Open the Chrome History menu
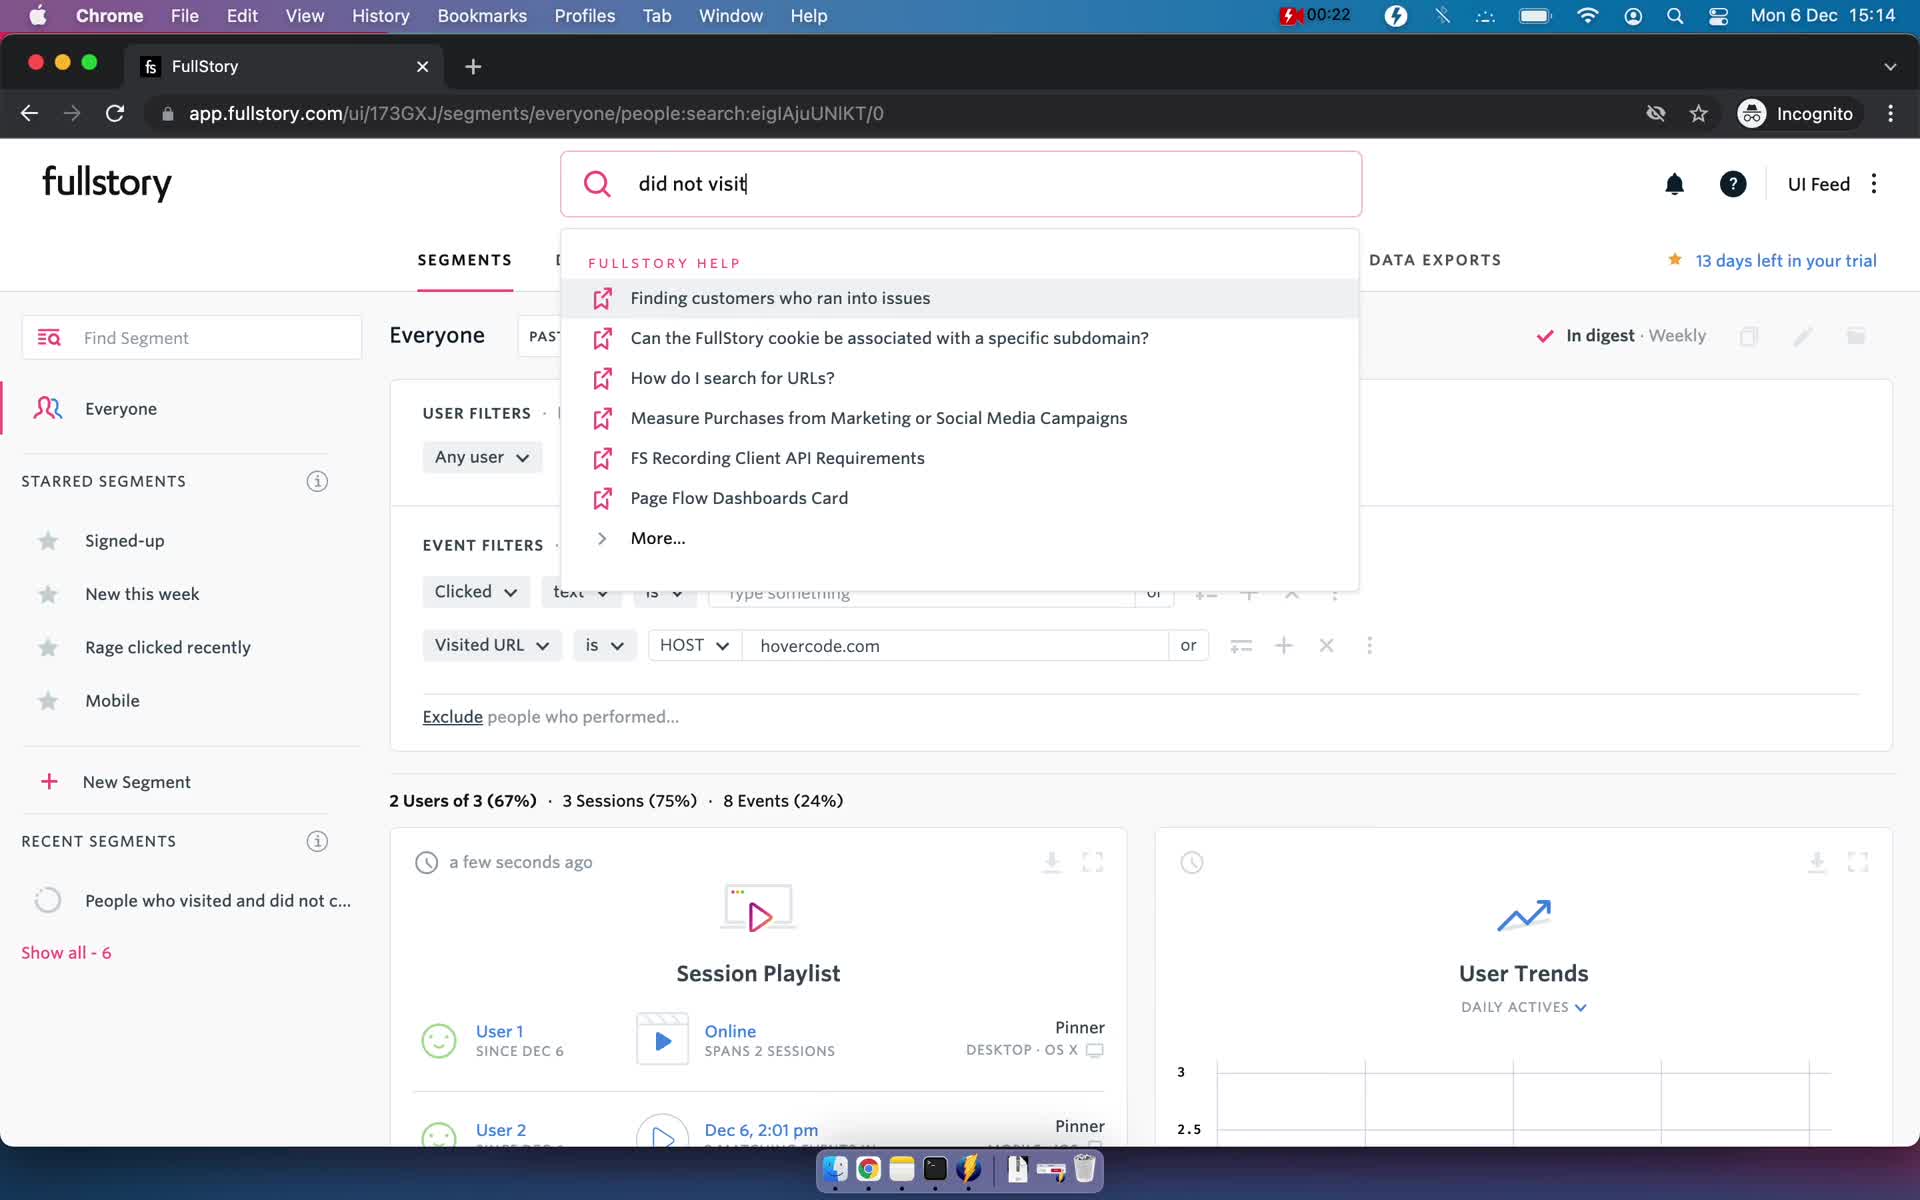The height and width of the screenshot is (1200, 1920). click(x=380, y=16)
